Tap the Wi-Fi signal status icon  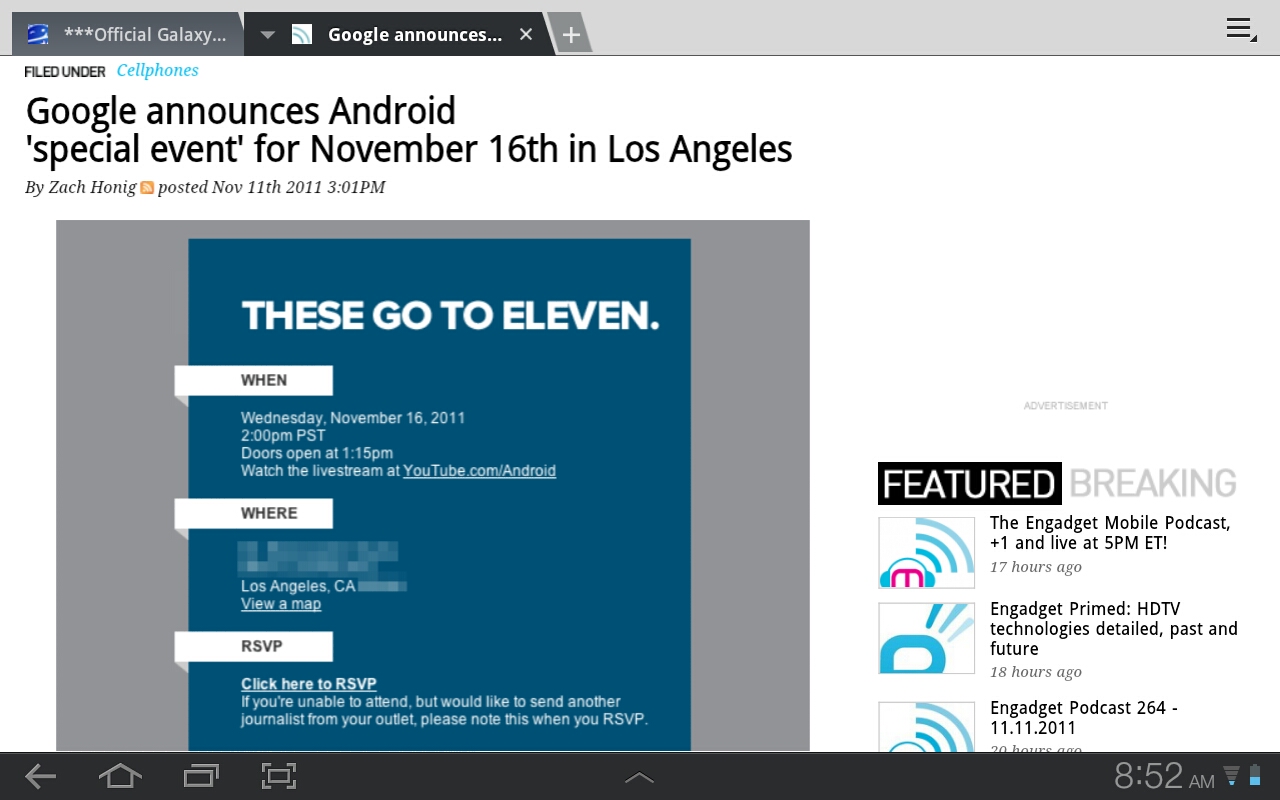tap(1232, 776)
